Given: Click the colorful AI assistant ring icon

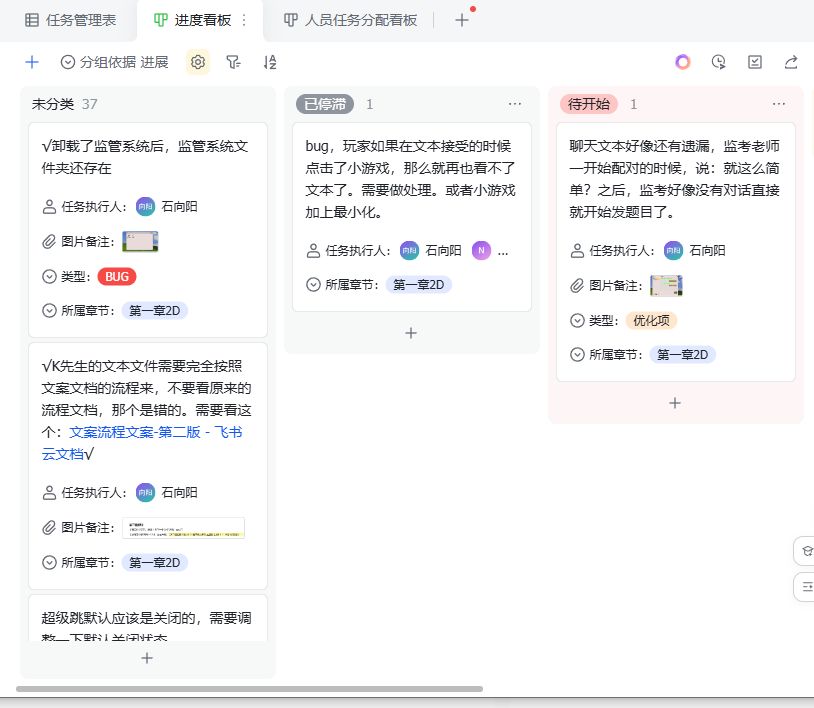Looking at the screenshot, I should click(683, 62).
